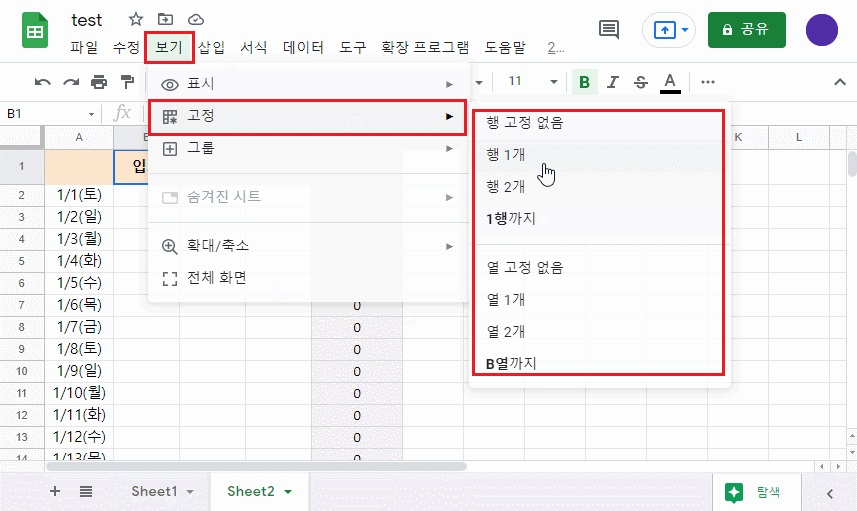Viewport: 857px width, 511px height.
Task: Open the purple account avatar
Action: pyautogui.click(x=821, y=30)
